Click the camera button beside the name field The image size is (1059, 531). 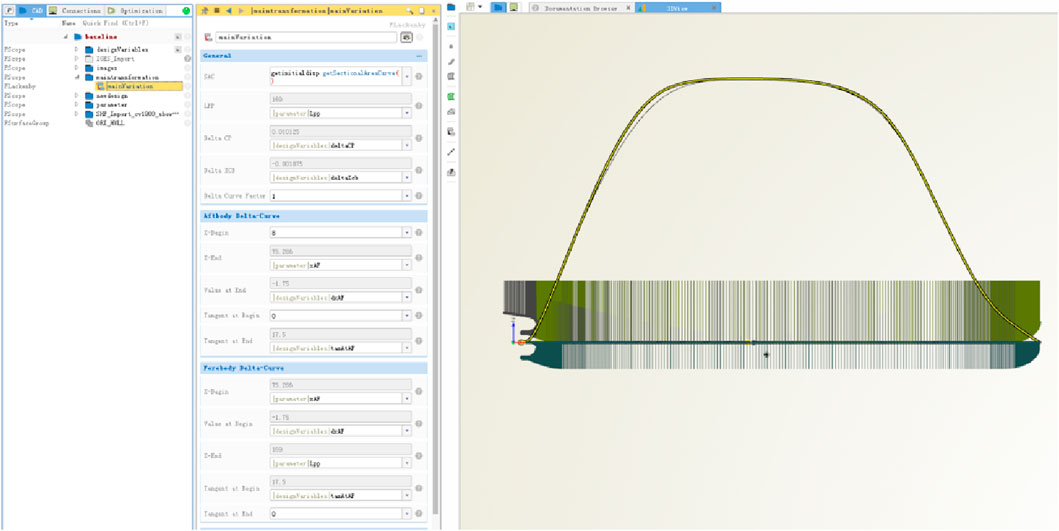pos(407,37)
